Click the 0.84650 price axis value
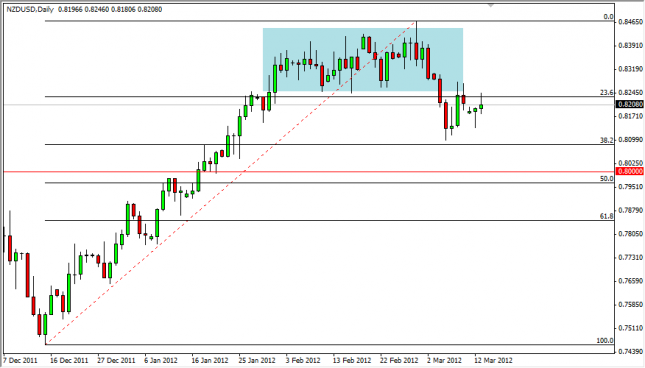 pos(630,21)
